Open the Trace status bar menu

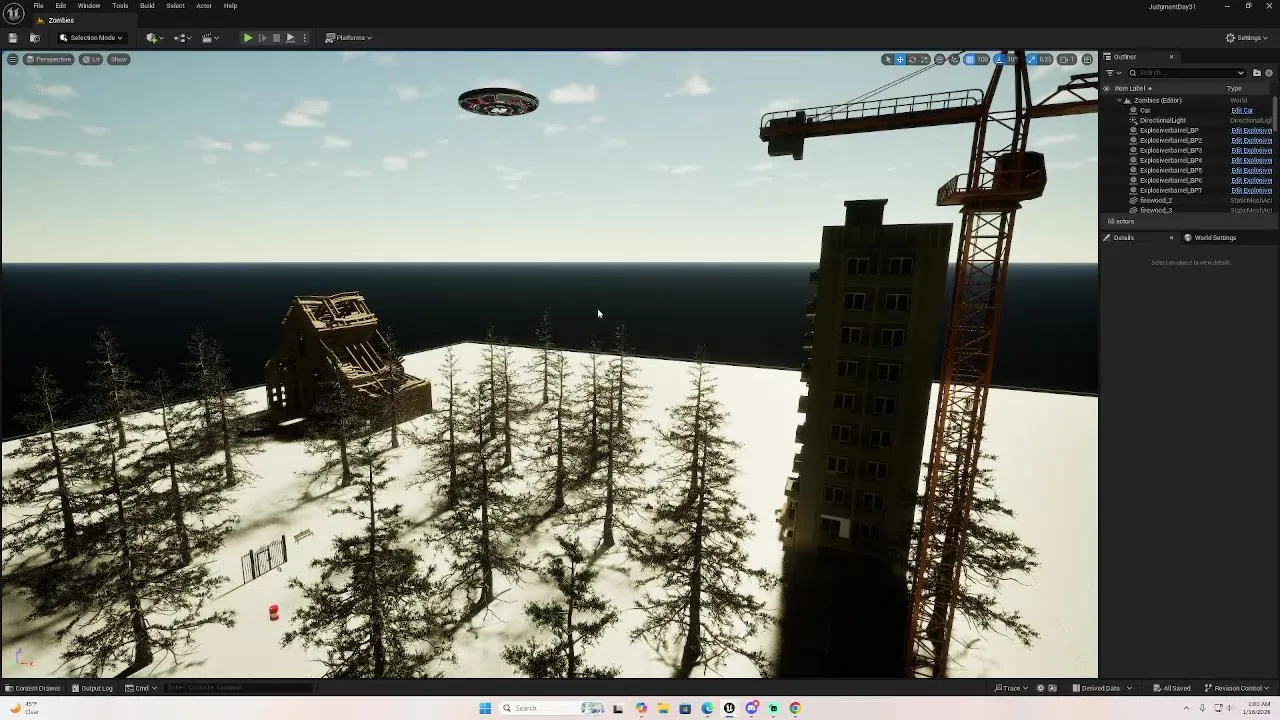(1011, 688)
